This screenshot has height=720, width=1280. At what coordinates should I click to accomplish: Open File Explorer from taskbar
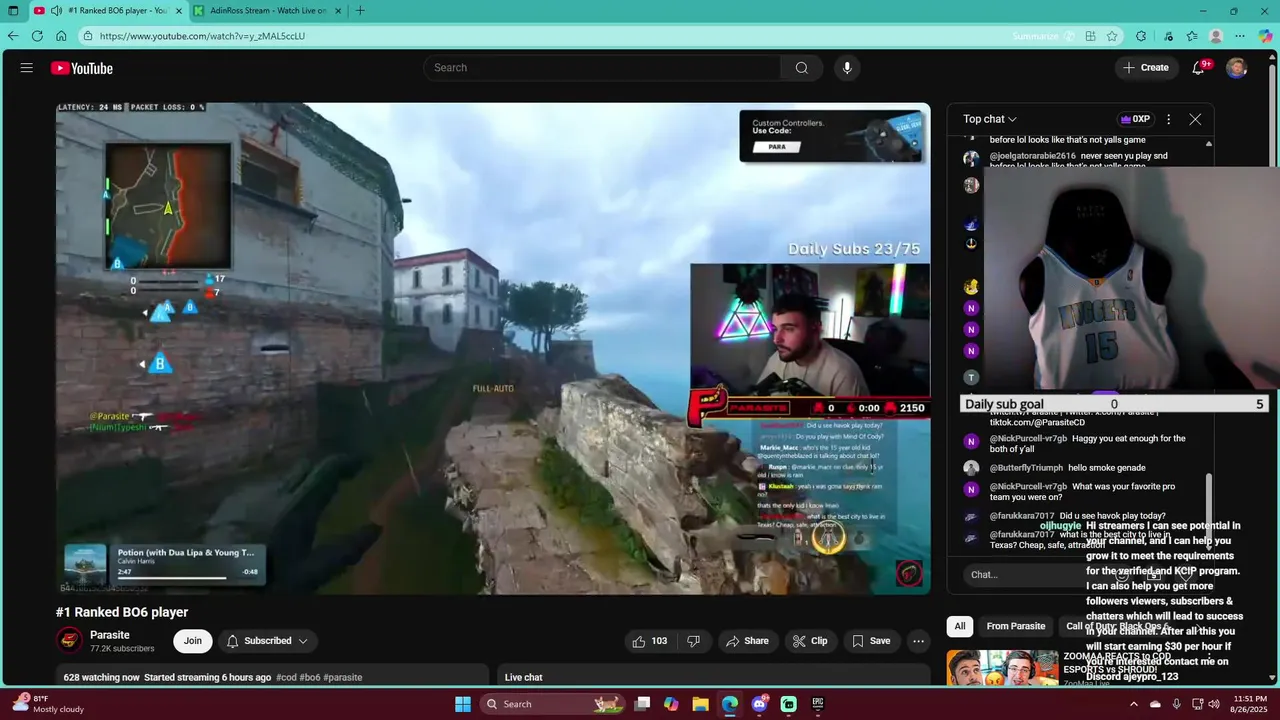700,704
